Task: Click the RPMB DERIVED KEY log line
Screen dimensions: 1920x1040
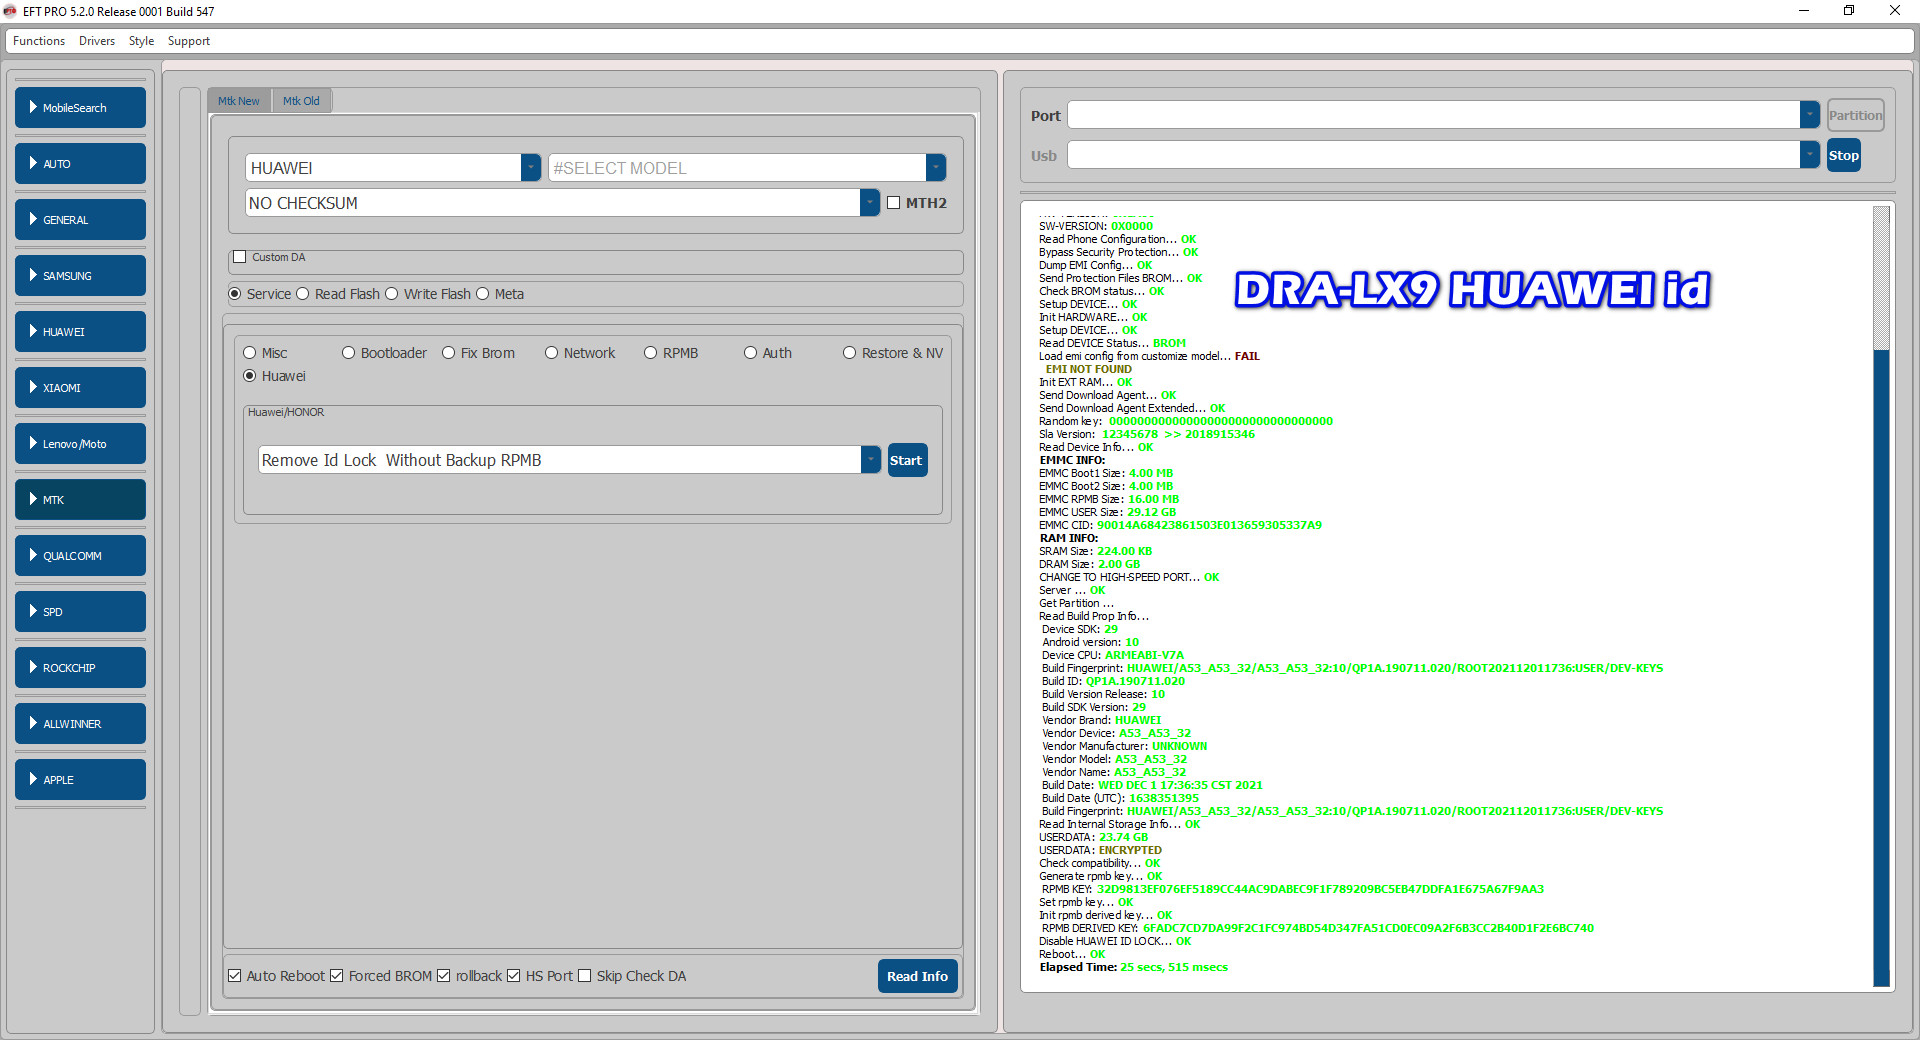Action: pyautogui.click(x=1317, y=928)
